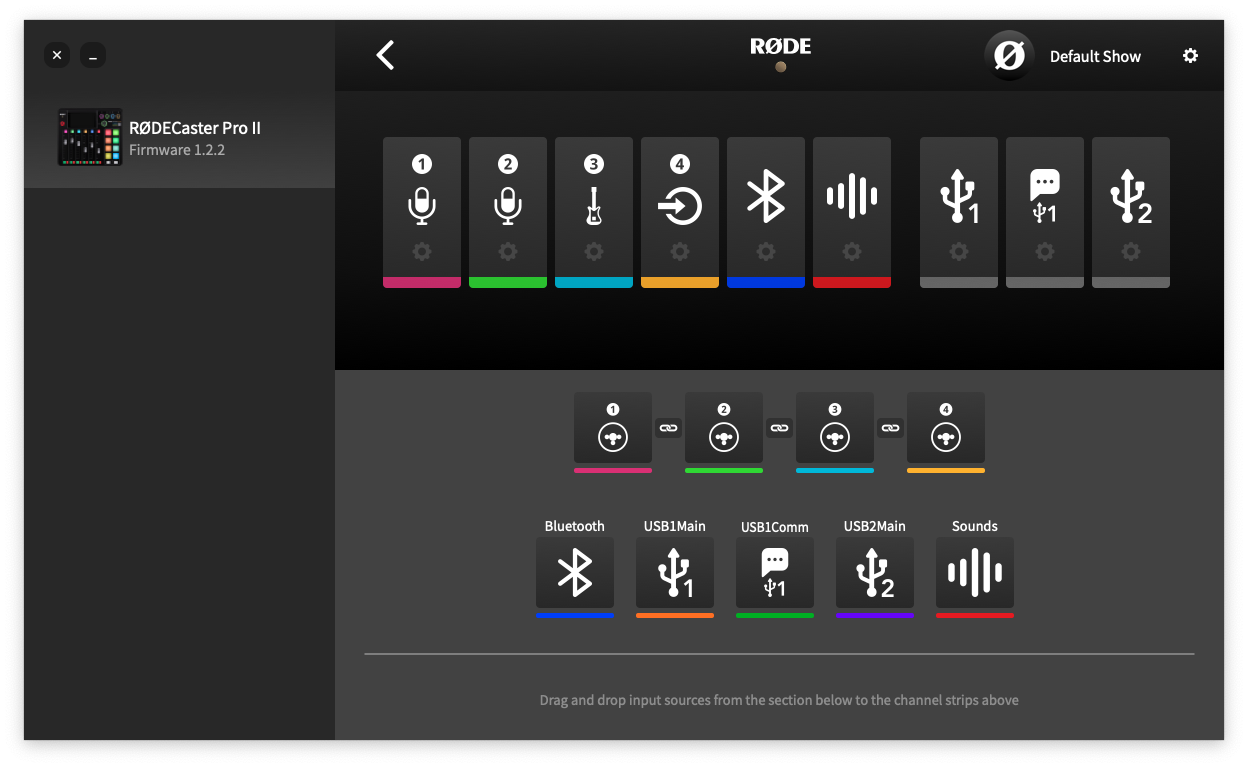
Task: Select channel strip 4 line input icon
Action: tap(680, 206)
